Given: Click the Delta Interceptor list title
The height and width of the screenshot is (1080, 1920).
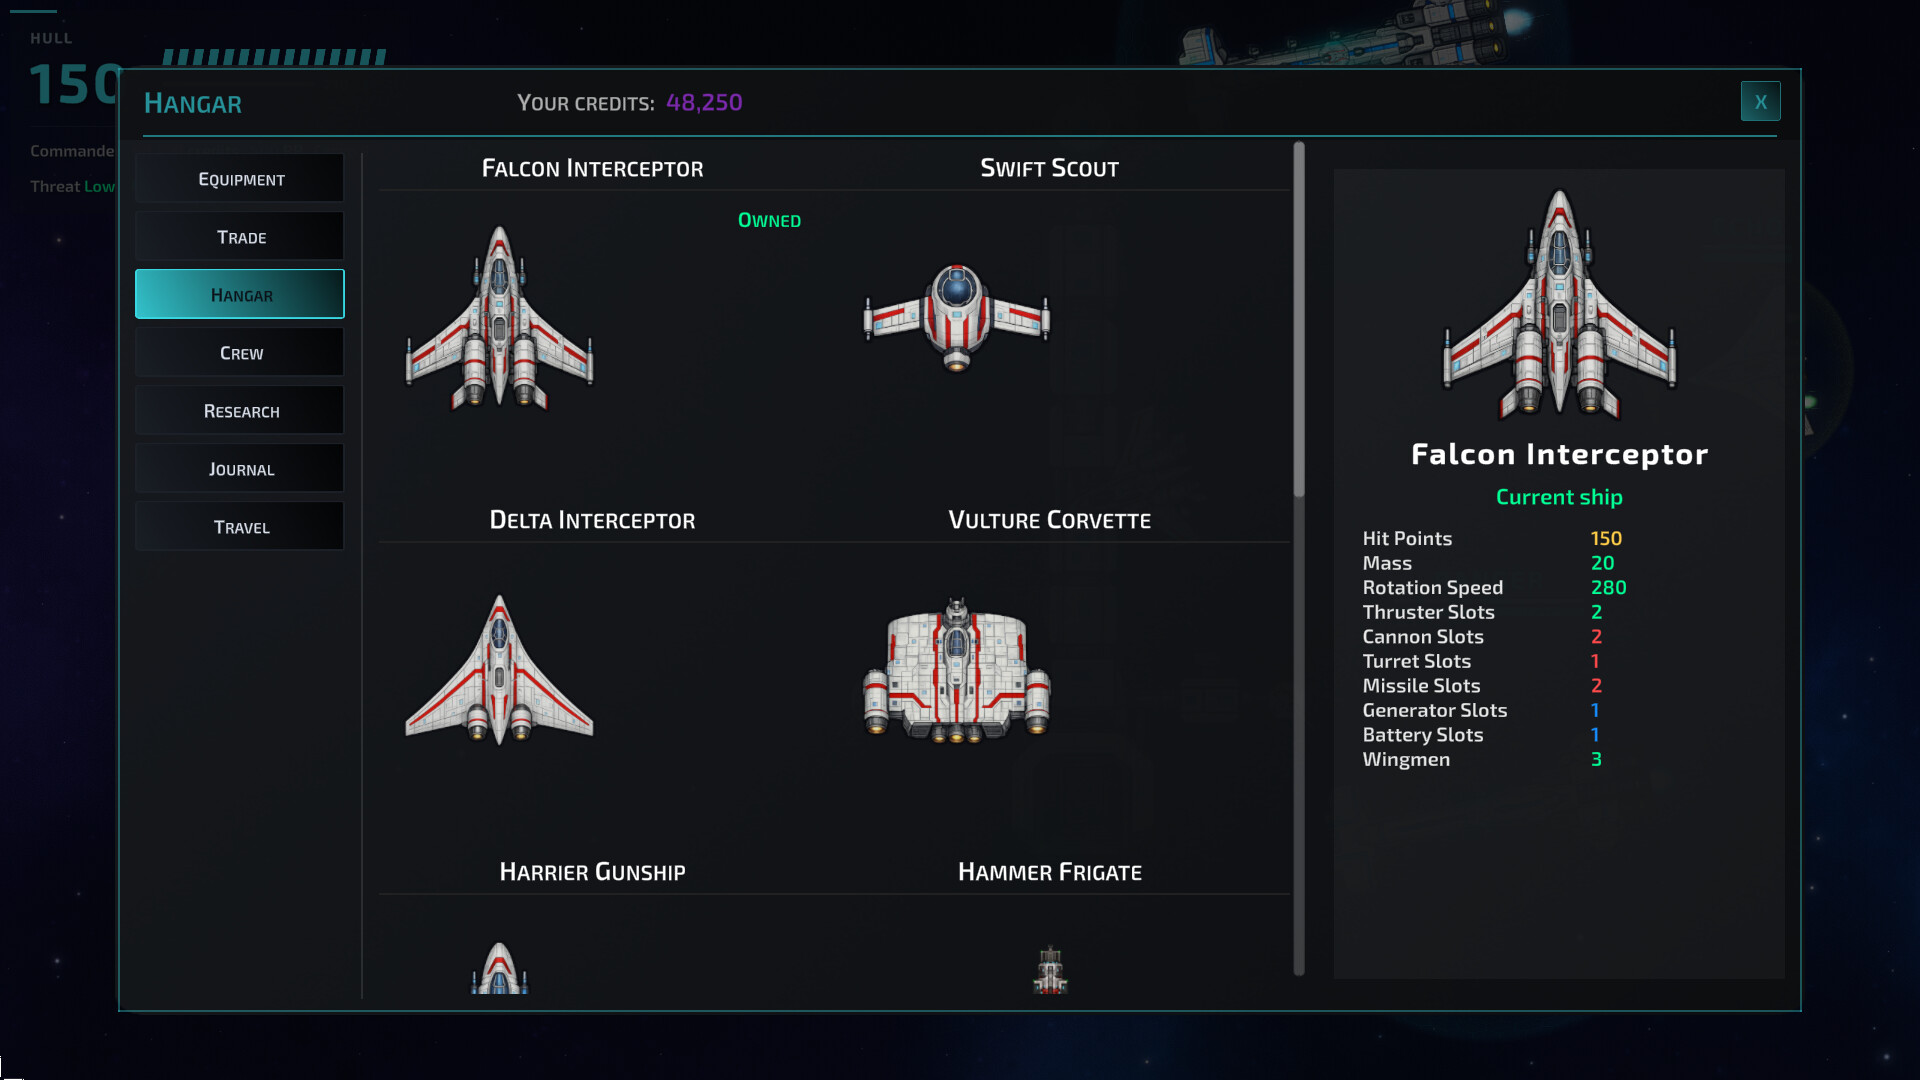Looking at the screenshot, I should click(x=592, y=520).
